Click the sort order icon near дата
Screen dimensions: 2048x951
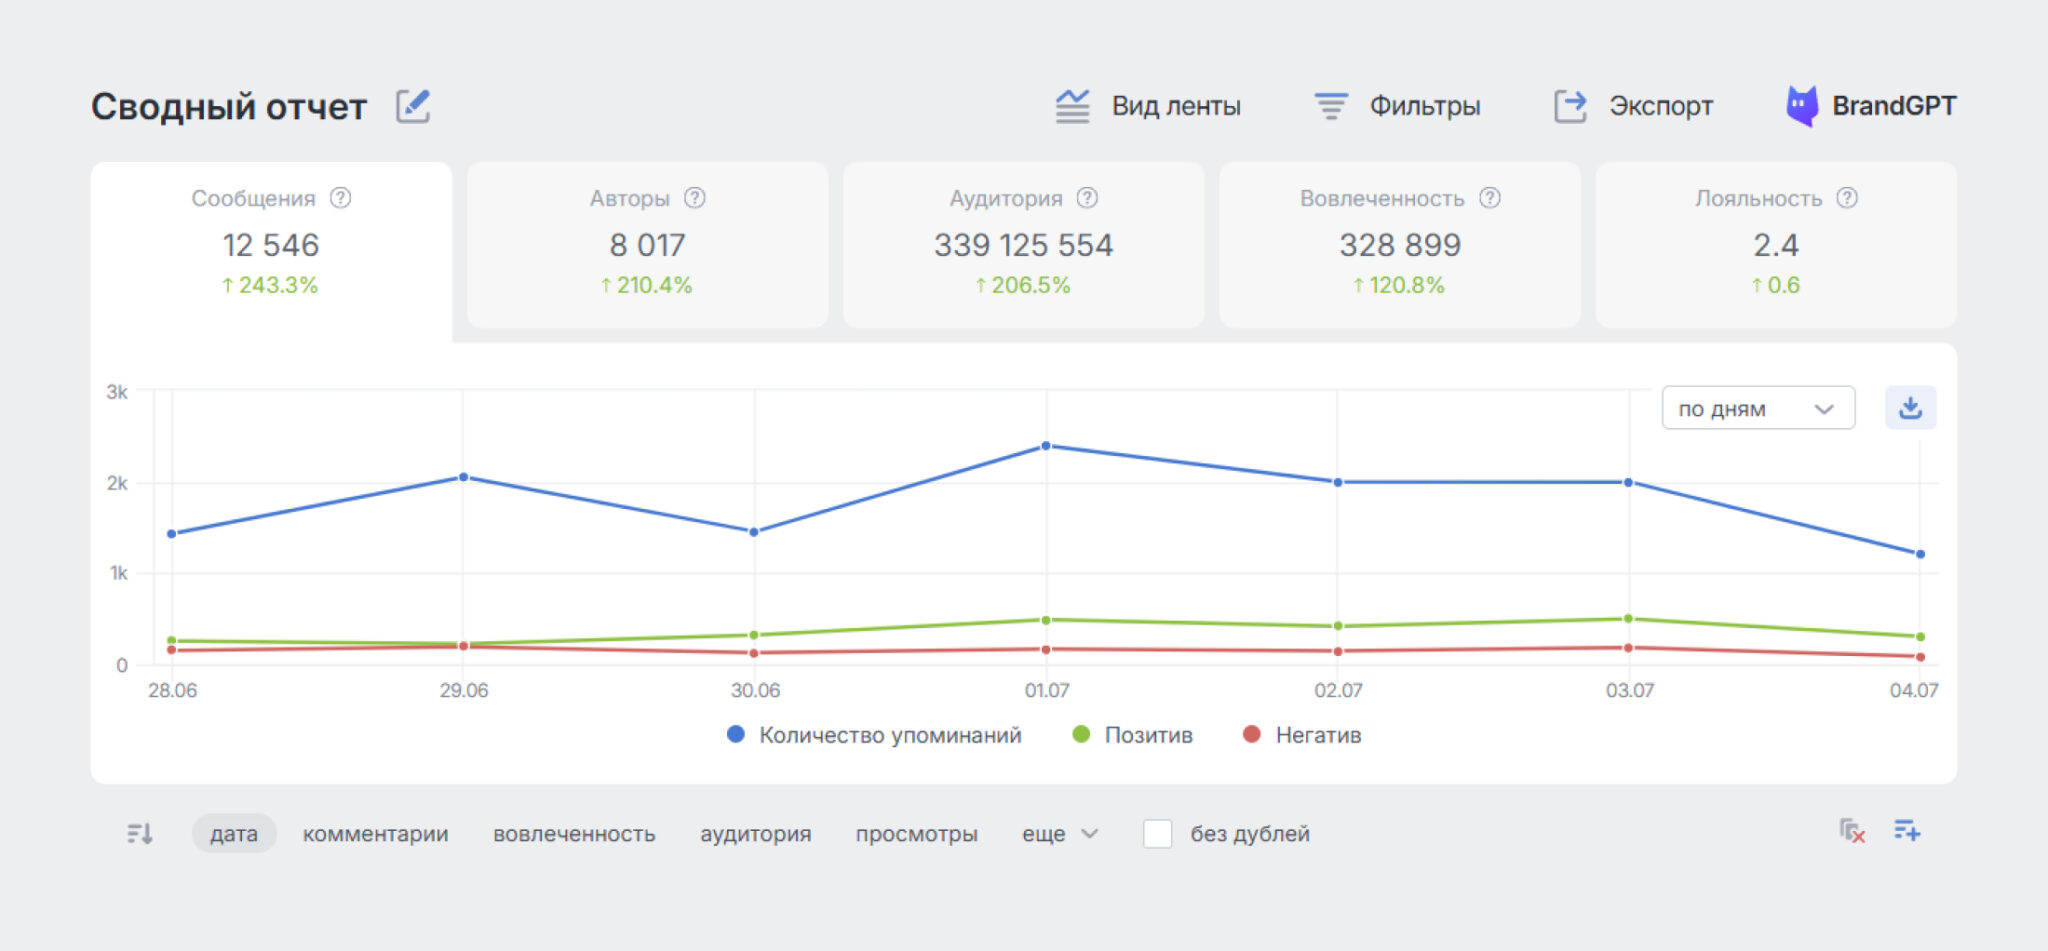(140, 833)
